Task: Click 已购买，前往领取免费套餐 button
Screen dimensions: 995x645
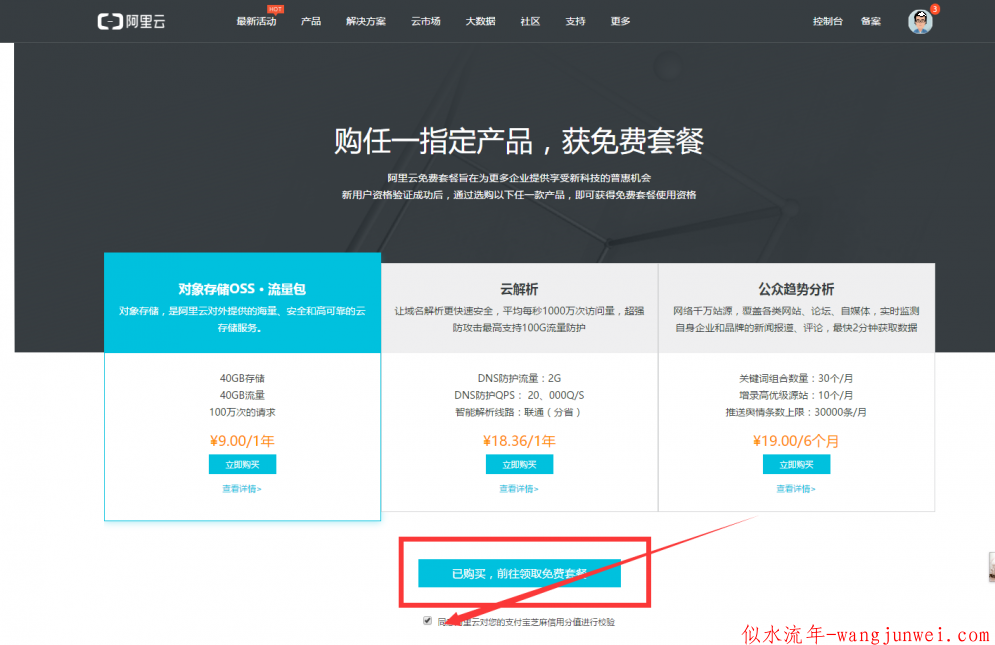Action: click(x=519, y=573)
